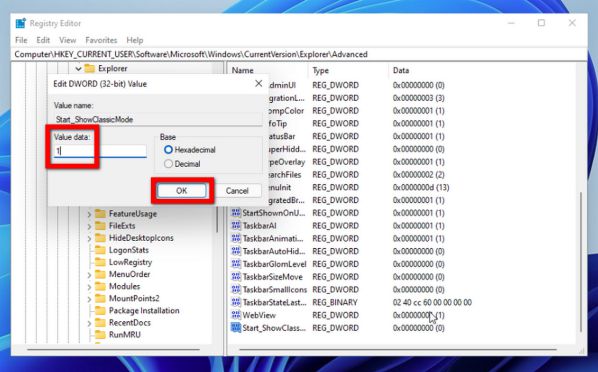Screen dimensions: 598x372
Task: Click the TaskbarGlomLevel value icon
Action: click(x=236, y=264)
